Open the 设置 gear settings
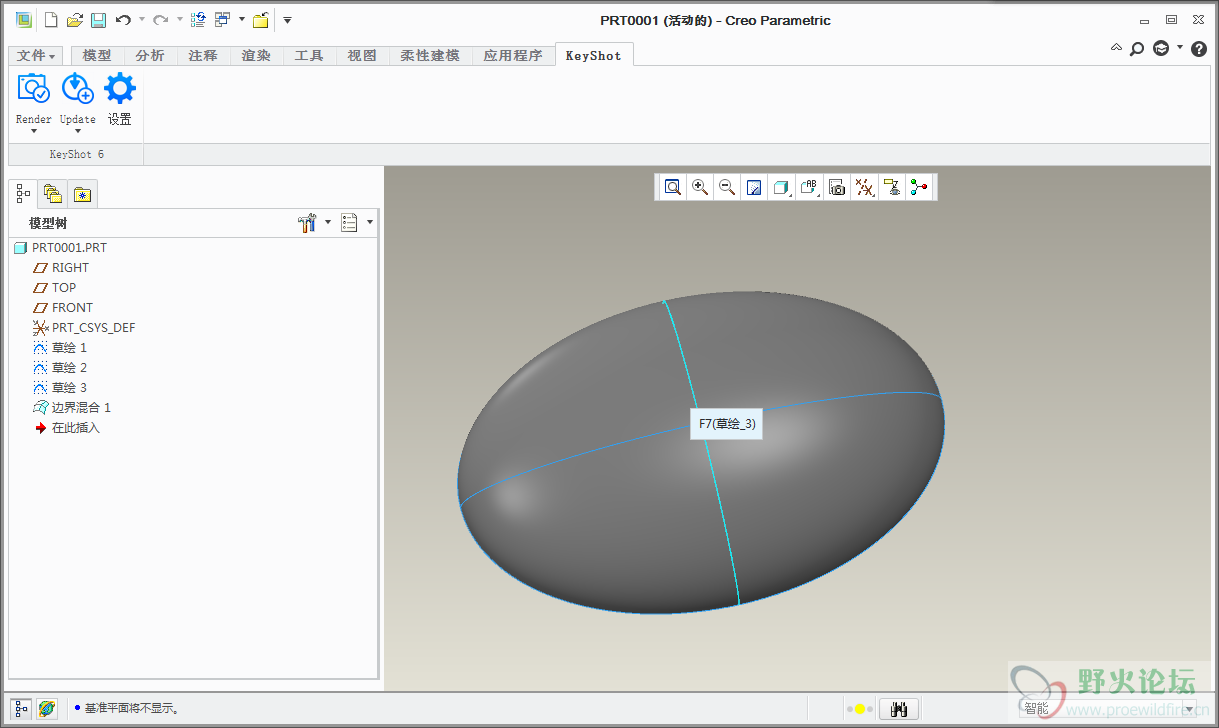 point(120,89)
